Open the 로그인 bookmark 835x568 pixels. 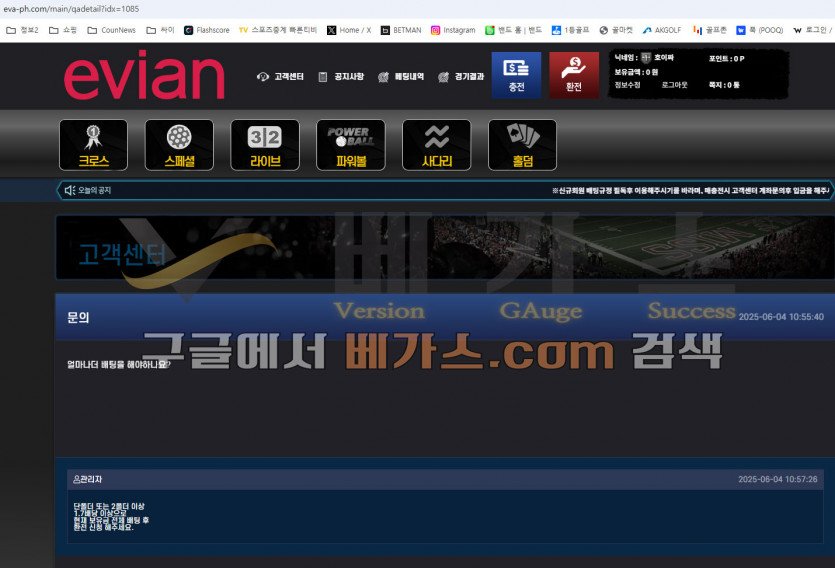[812, 30]
